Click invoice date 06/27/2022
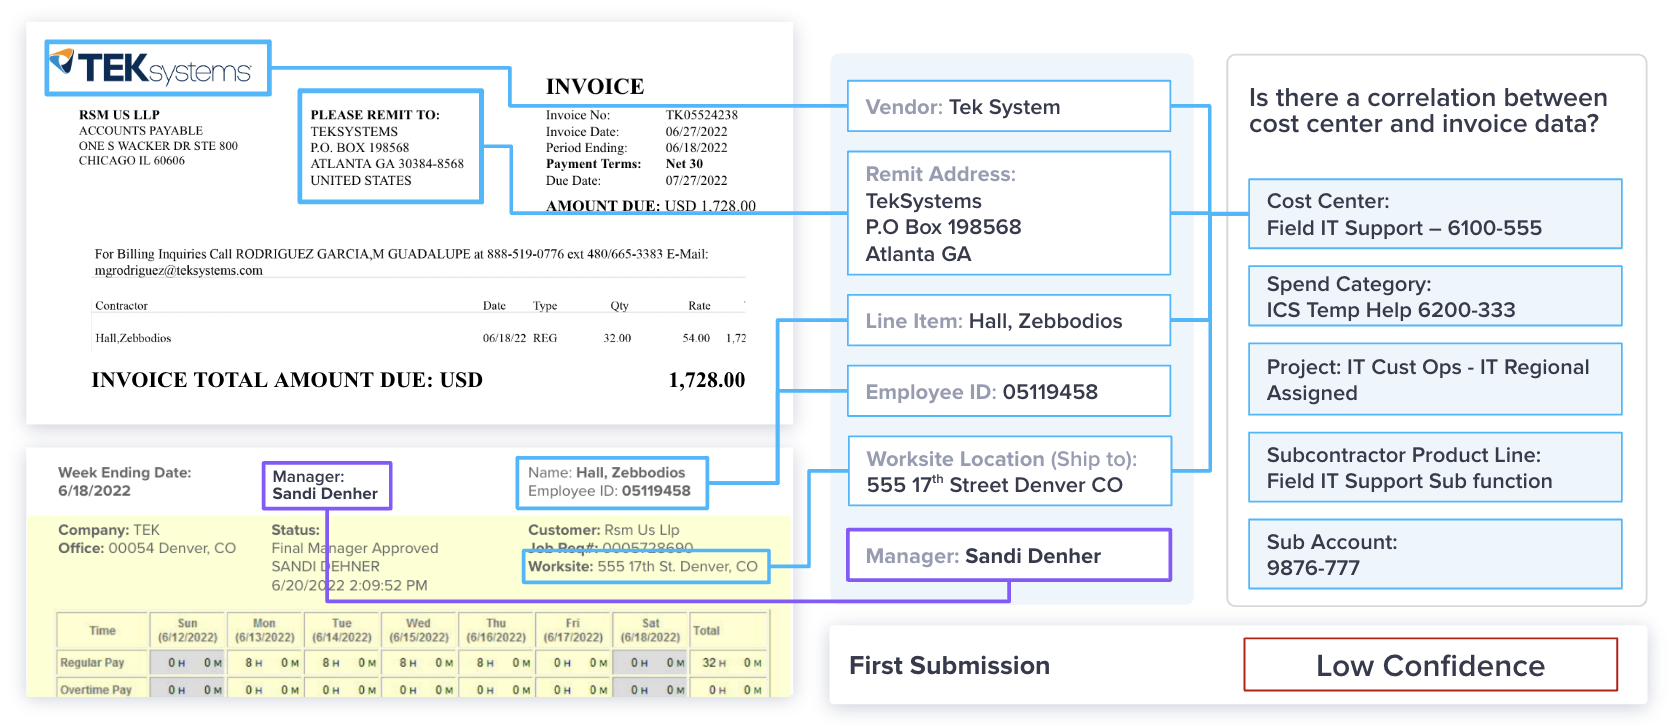The width and height of the screenshot is (1672, 726). tap(697, 131)
